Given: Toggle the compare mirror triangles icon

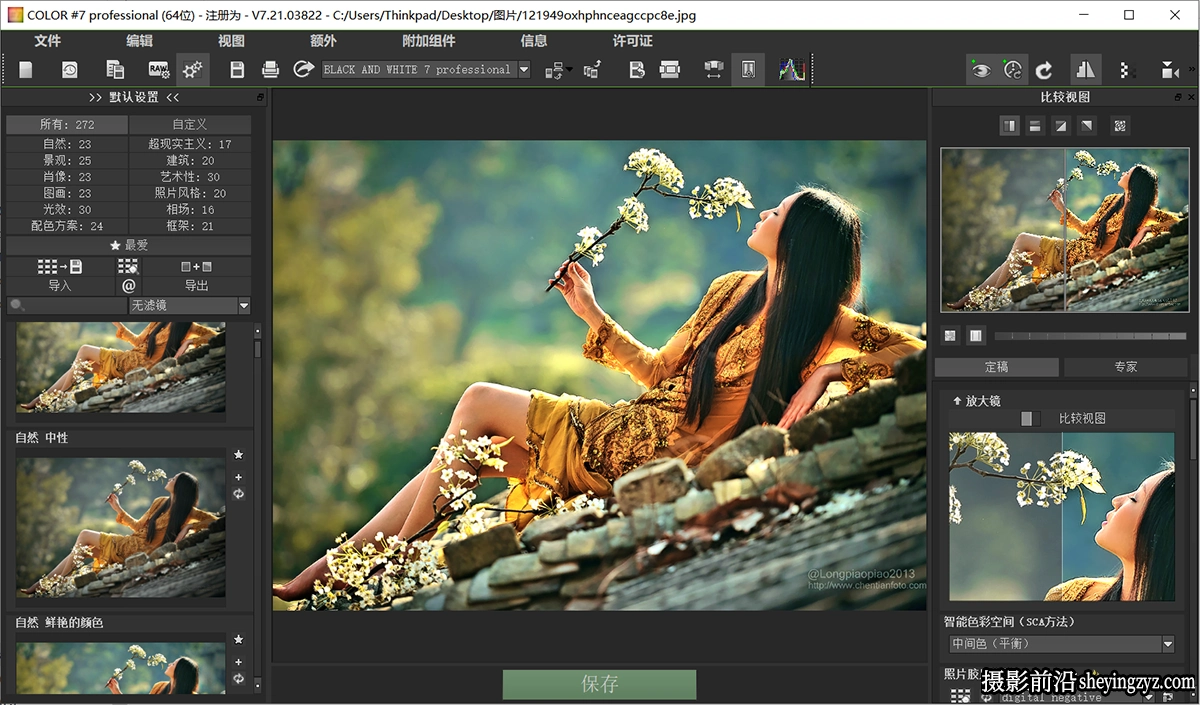Looking at the screenshot, I should coord(1086,69).
